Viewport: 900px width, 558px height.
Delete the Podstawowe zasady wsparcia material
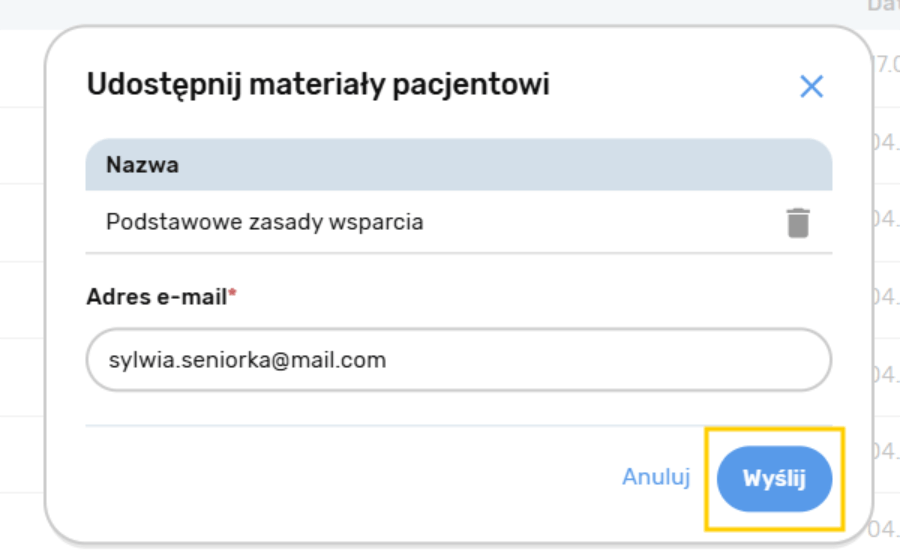tap(797, 222)
